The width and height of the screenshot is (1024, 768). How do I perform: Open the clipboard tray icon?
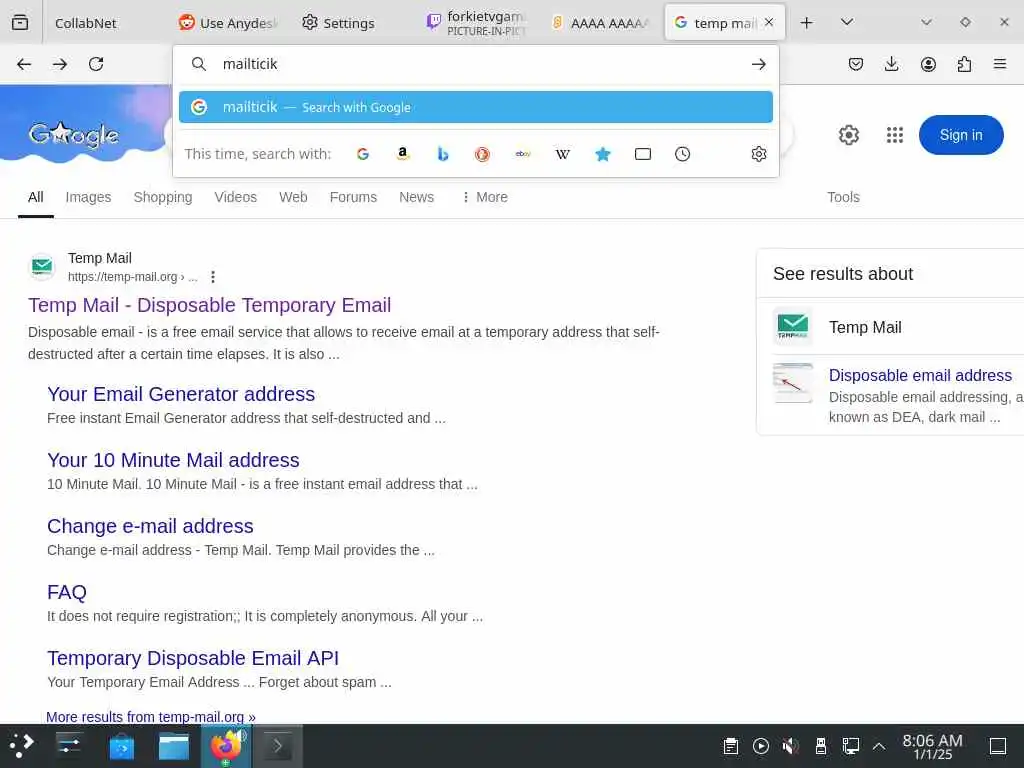731,746
